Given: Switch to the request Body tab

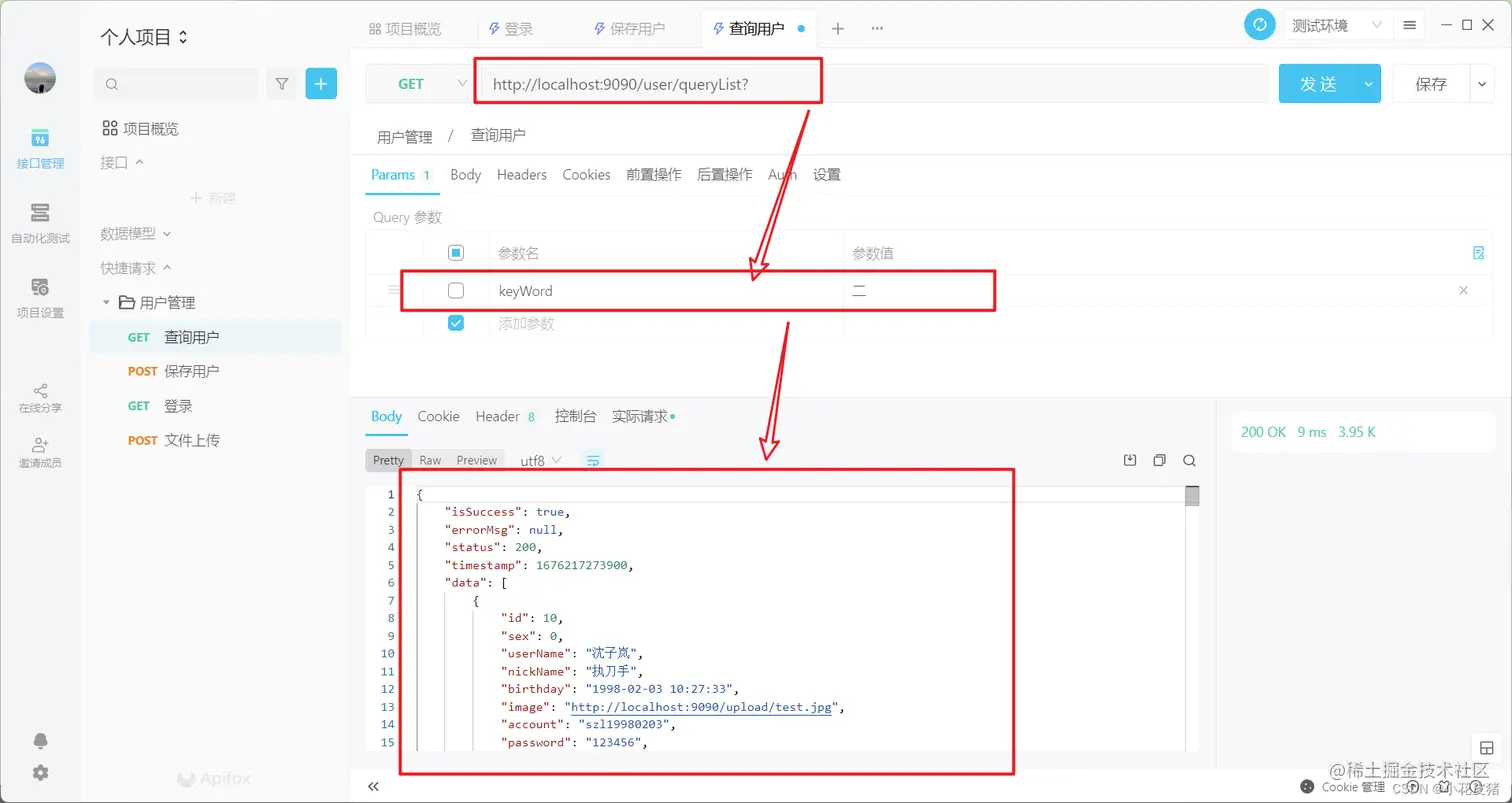Looking at the screenshot, I should [465, 174].
